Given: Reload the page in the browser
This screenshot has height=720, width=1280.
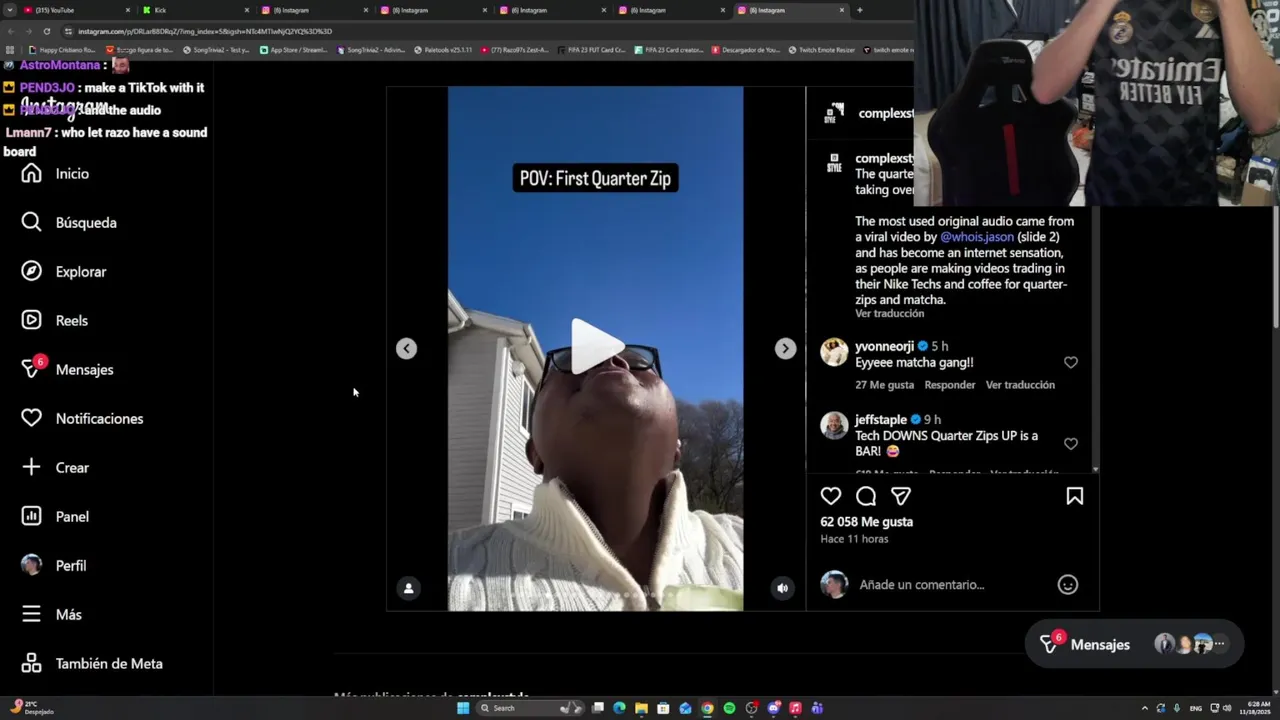Looking at the screenshot, I should [x=46, y=31].
